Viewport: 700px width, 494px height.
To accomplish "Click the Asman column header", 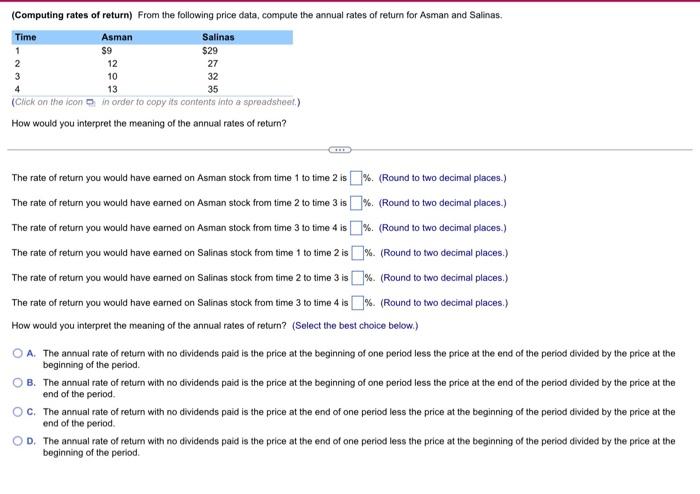I will click(x=117, y=37).
